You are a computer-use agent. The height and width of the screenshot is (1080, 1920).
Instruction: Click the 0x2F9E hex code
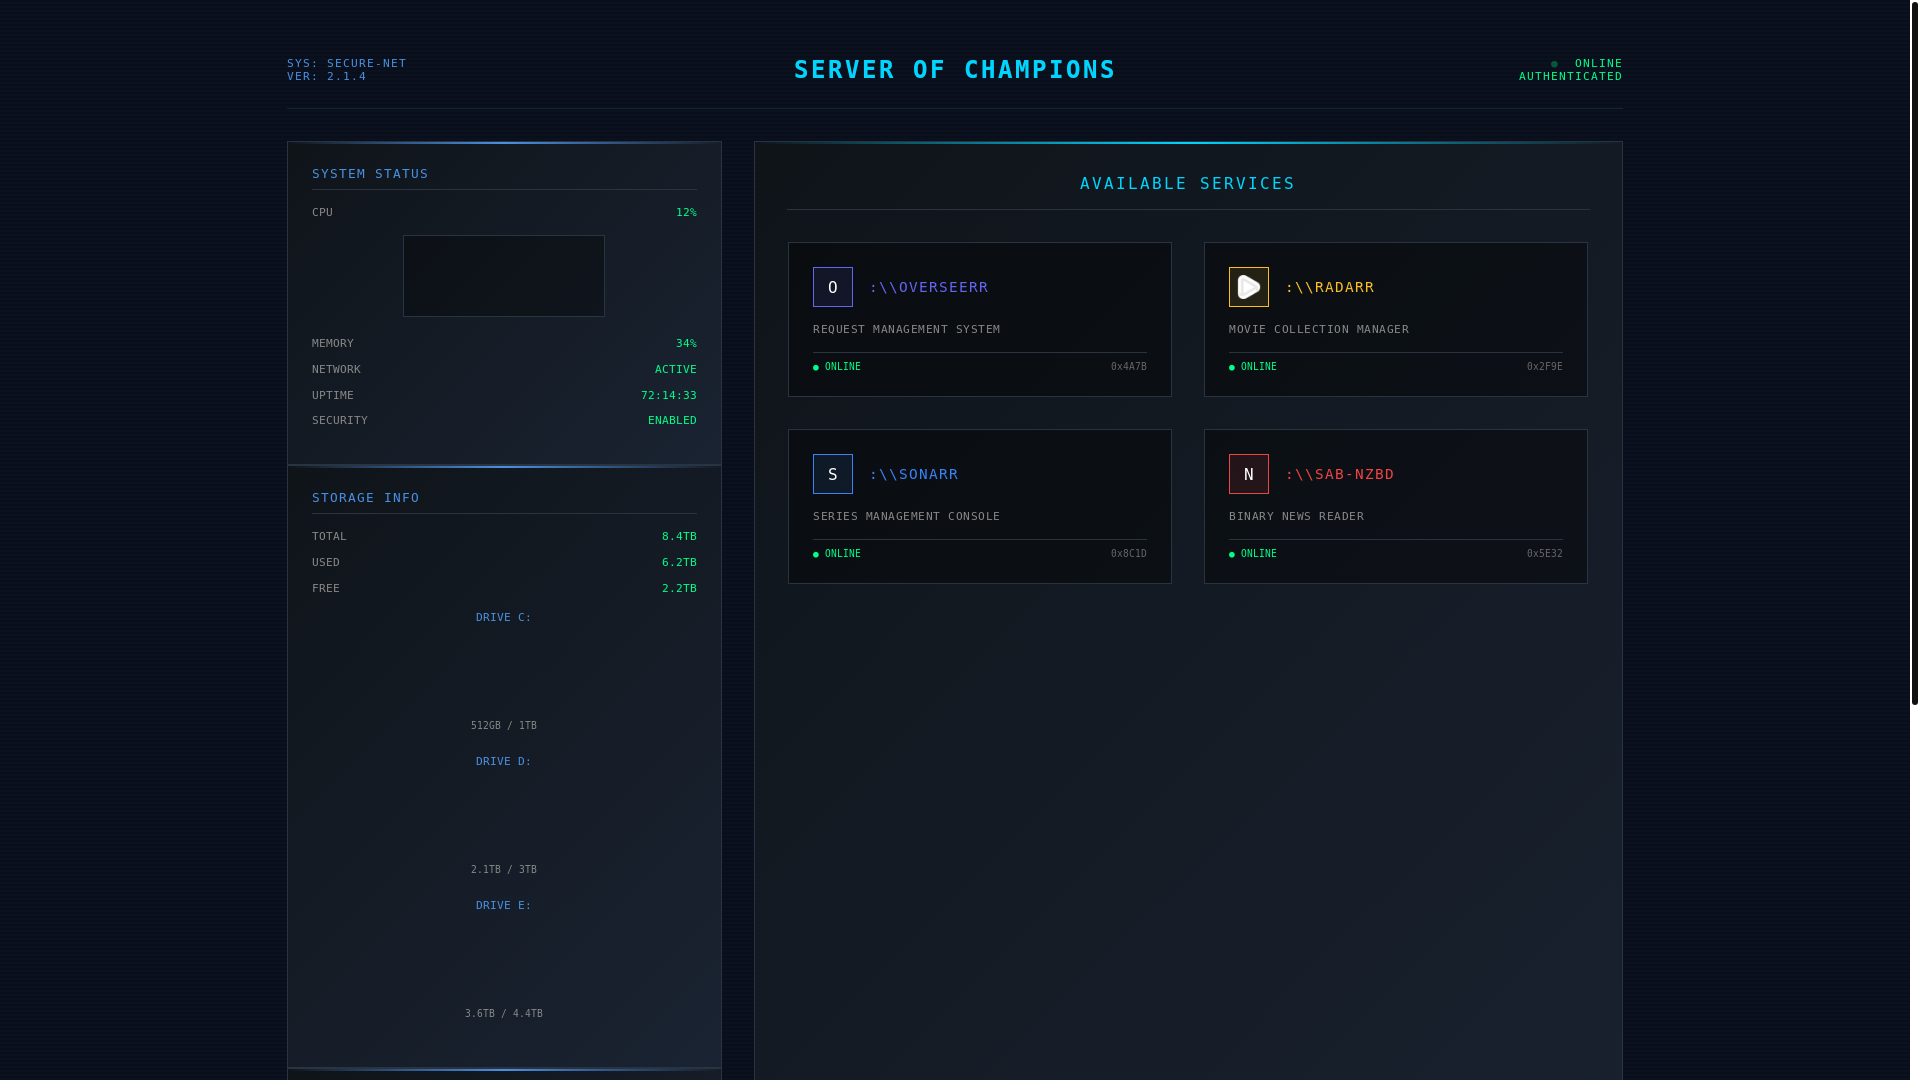pos(1545,367)
